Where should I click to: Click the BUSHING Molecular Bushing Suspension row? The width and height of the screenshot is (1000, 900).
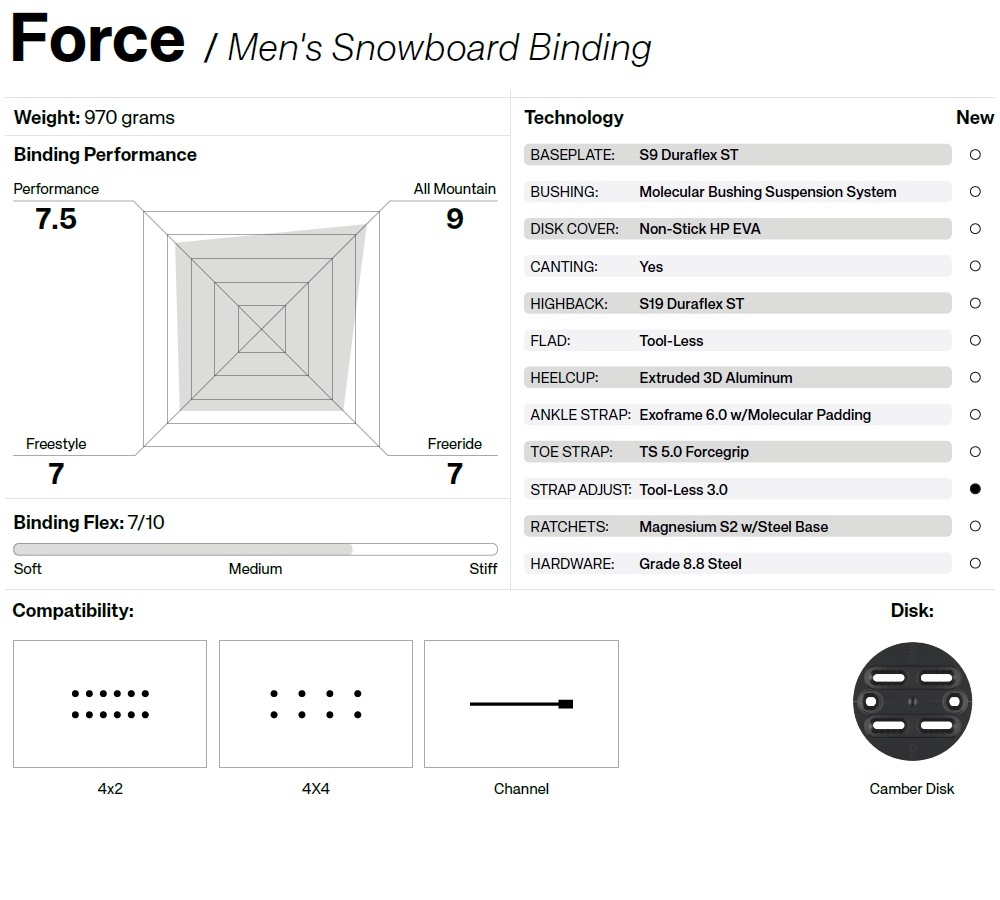click(737, 192)
